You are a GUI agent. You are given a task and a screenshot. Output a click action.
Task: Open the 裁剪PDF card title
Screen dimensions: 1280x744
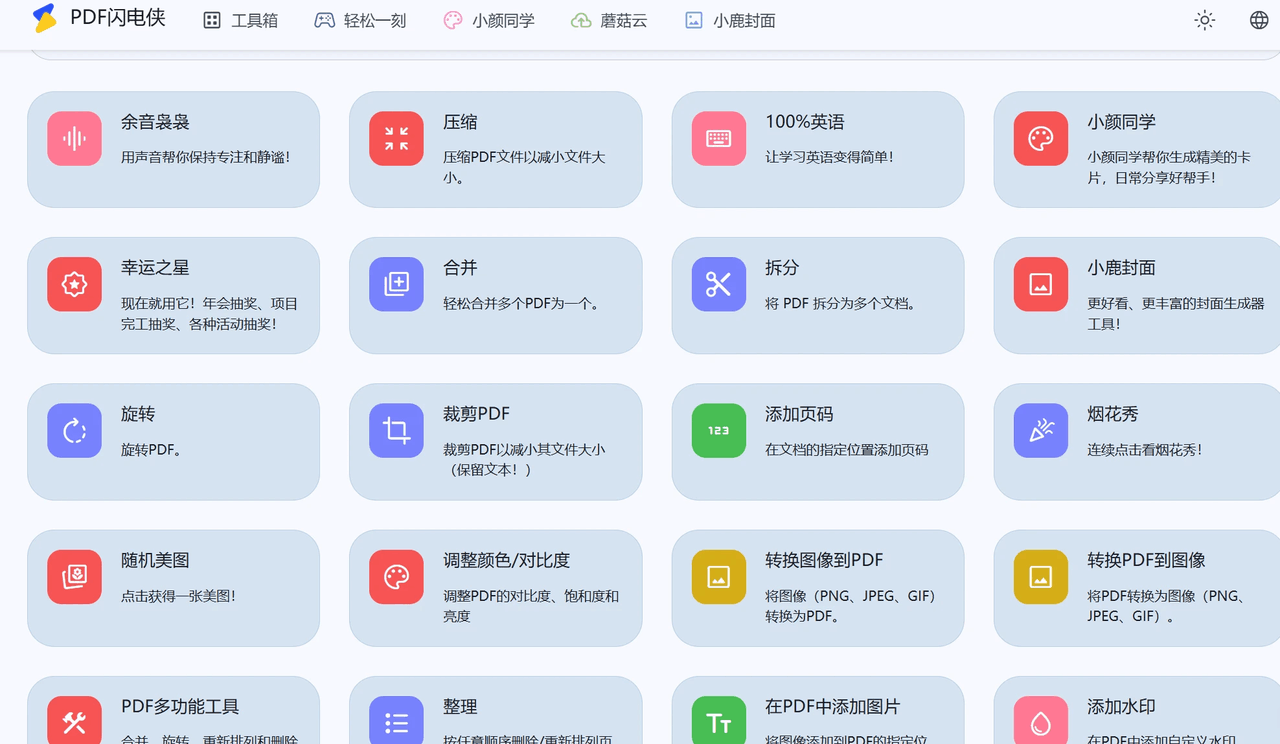(477, 414)
